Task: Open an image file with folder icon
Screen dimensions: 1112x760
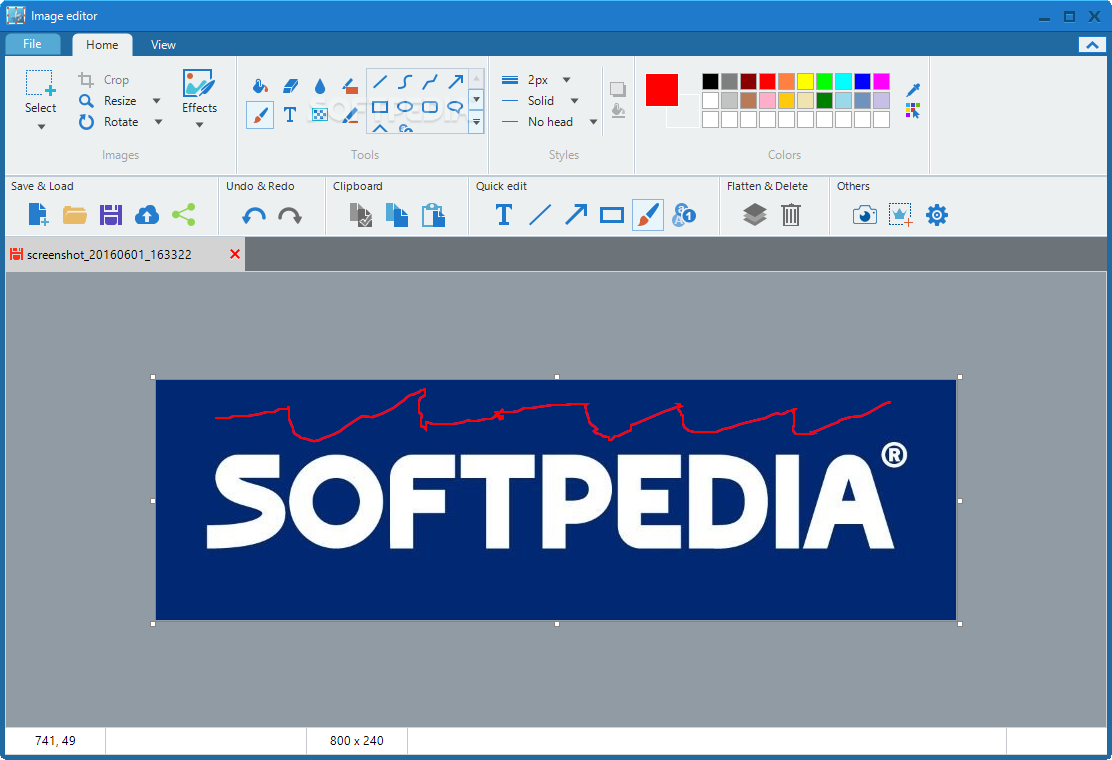Action: [x=74, y=215]
